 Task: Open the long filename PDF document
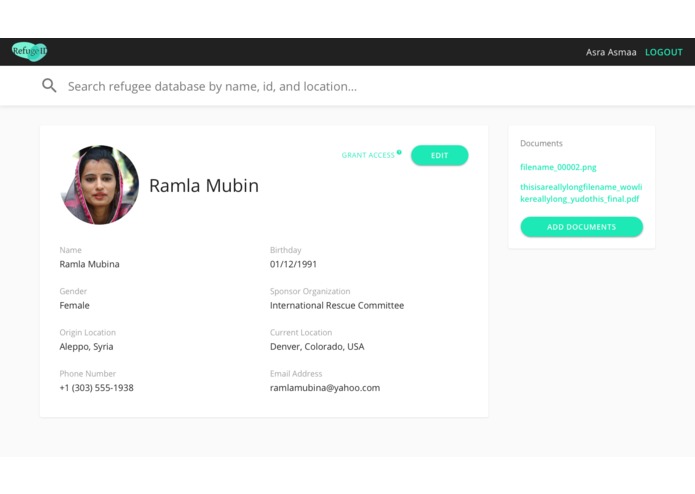point(581,193)
